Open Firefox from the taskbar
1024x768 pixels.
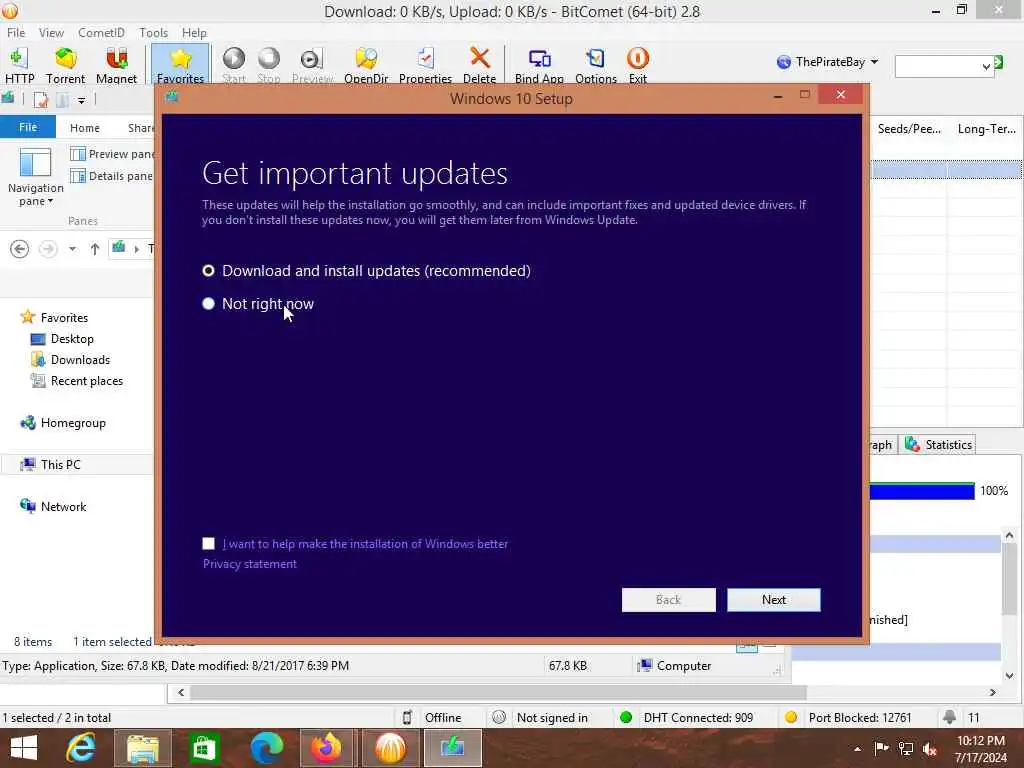pyautogui.click(x=327, y=748)
